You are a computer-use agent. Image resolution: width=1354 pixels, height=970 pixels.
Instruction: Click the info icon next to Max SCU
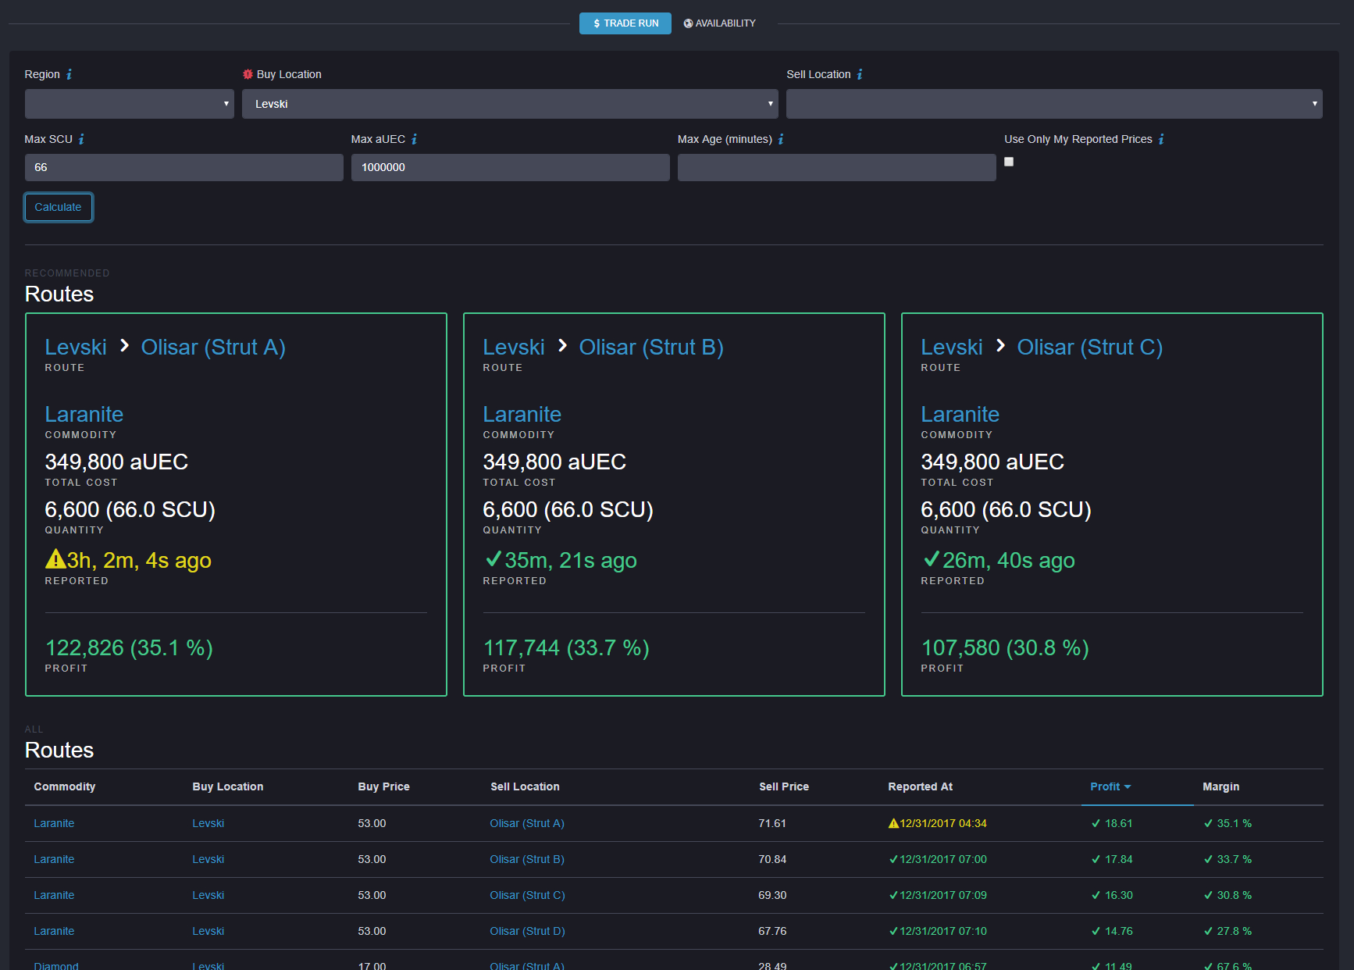pos(79,139)
